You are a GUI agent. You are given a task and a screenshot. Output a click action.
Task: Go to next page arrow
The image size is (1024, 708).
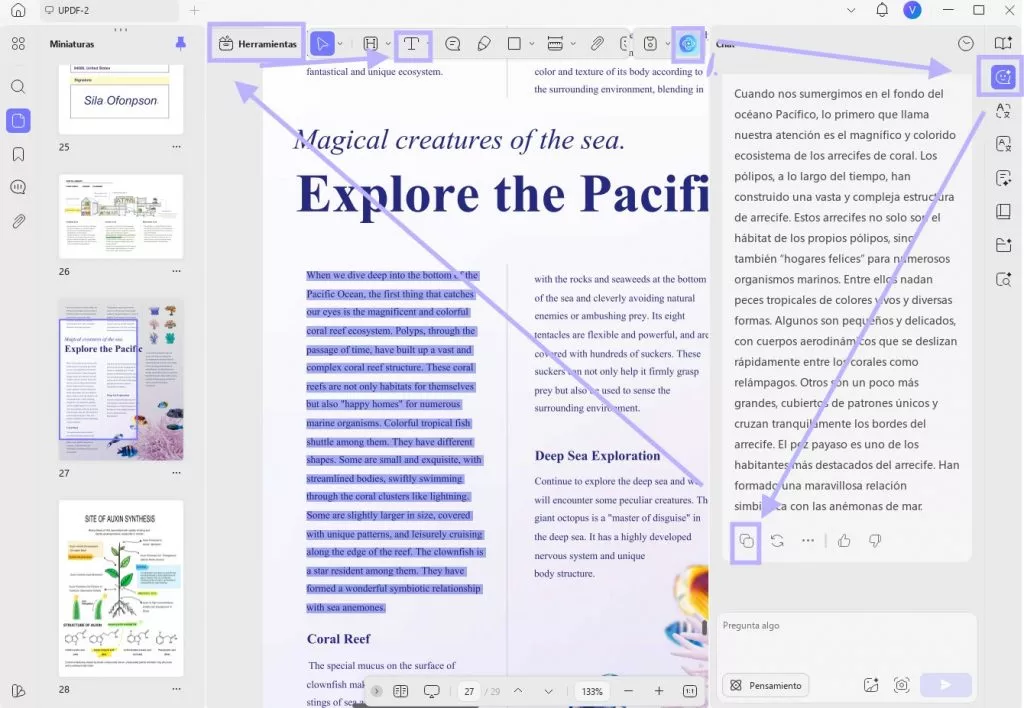coord(549,691)
